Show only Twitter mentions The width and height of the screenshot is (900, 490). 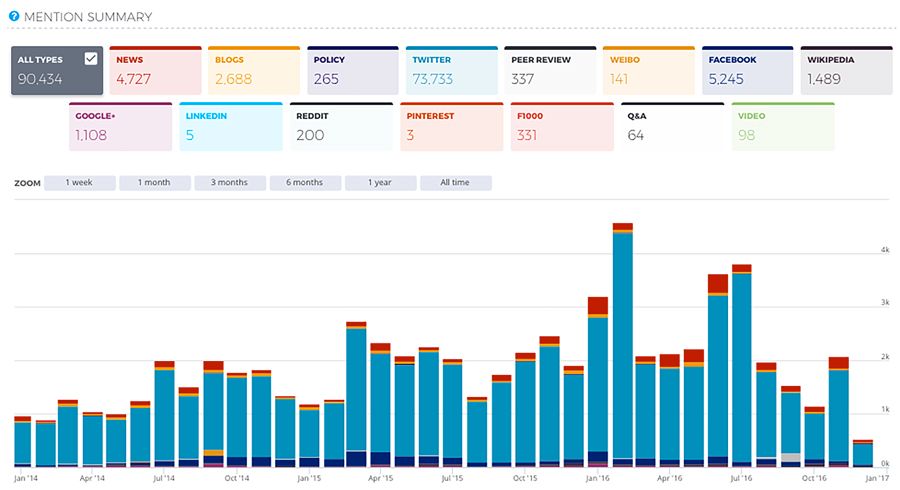point(449,70)
